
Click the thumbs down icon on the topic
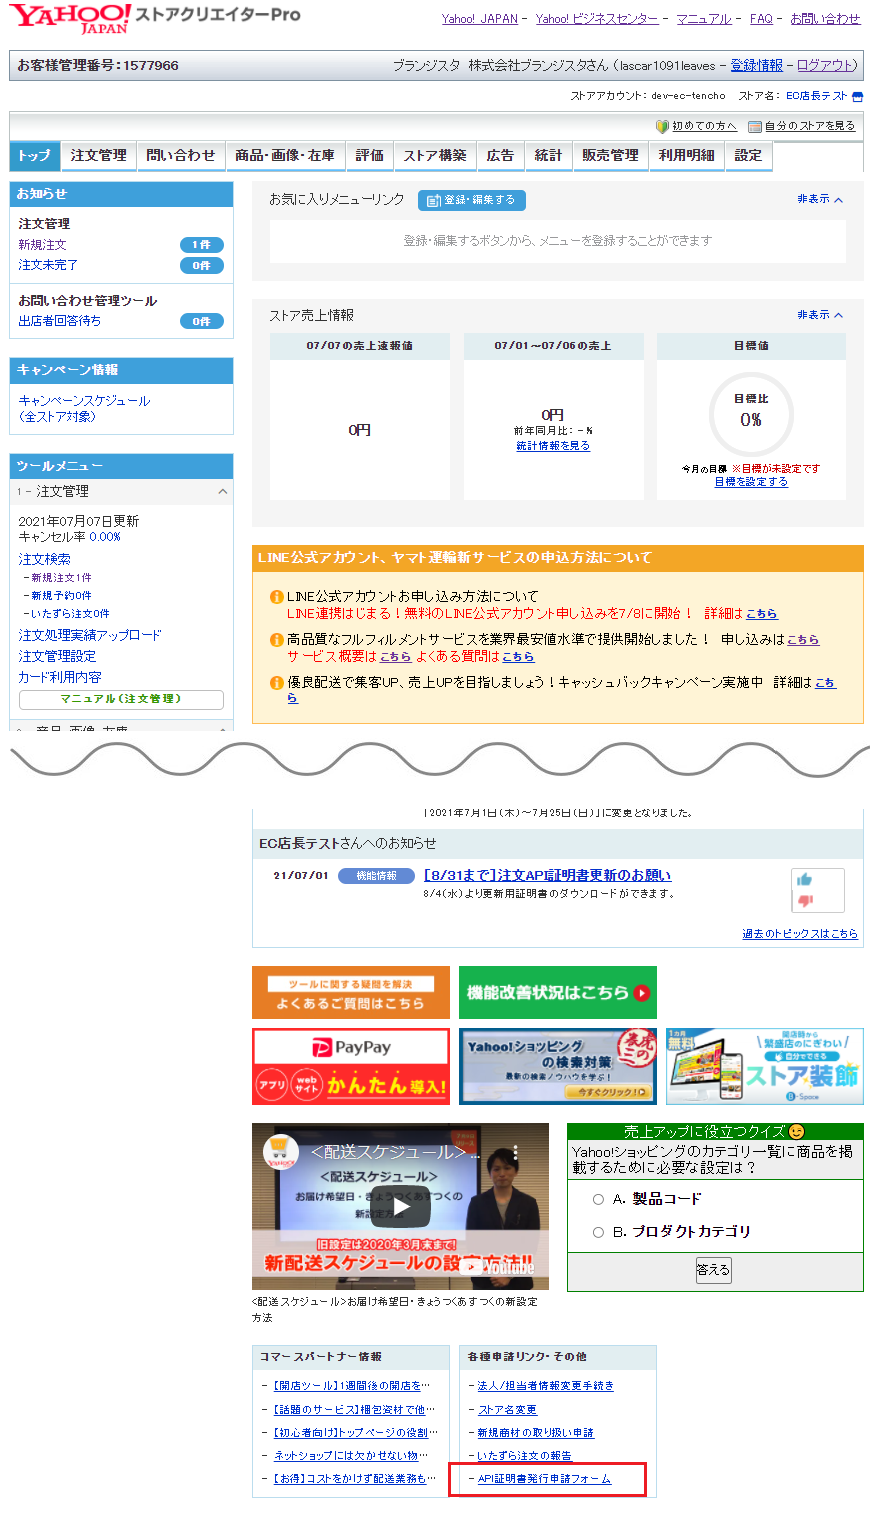coord(805,900)
